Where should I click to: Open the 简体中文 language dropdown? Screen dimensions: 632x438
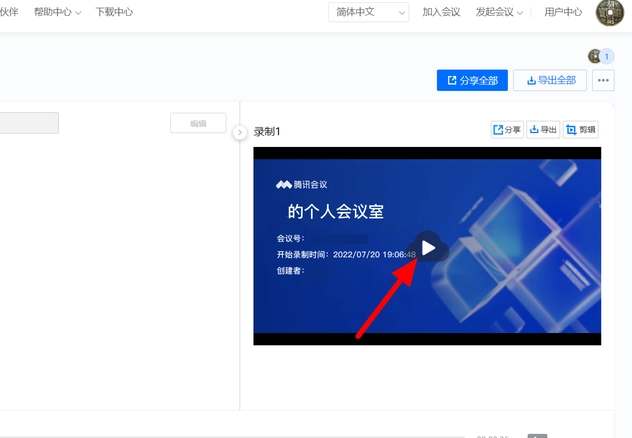369,12
